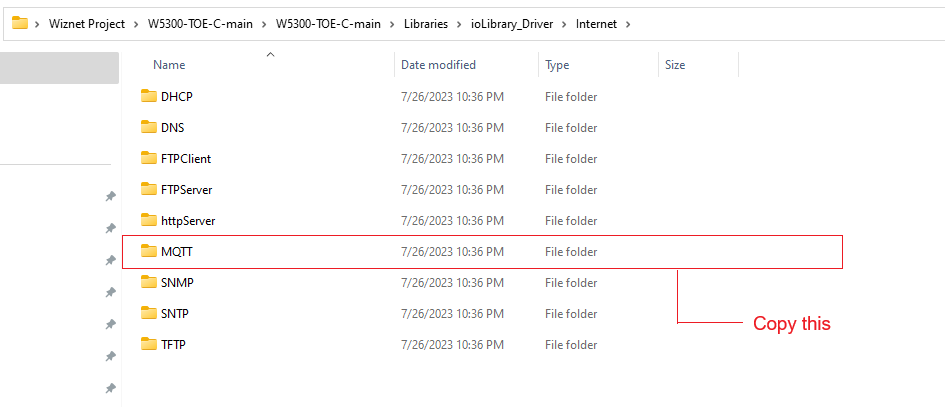Click the address bar folder icon
Screen dimensions: 945x407
(20, 24)
